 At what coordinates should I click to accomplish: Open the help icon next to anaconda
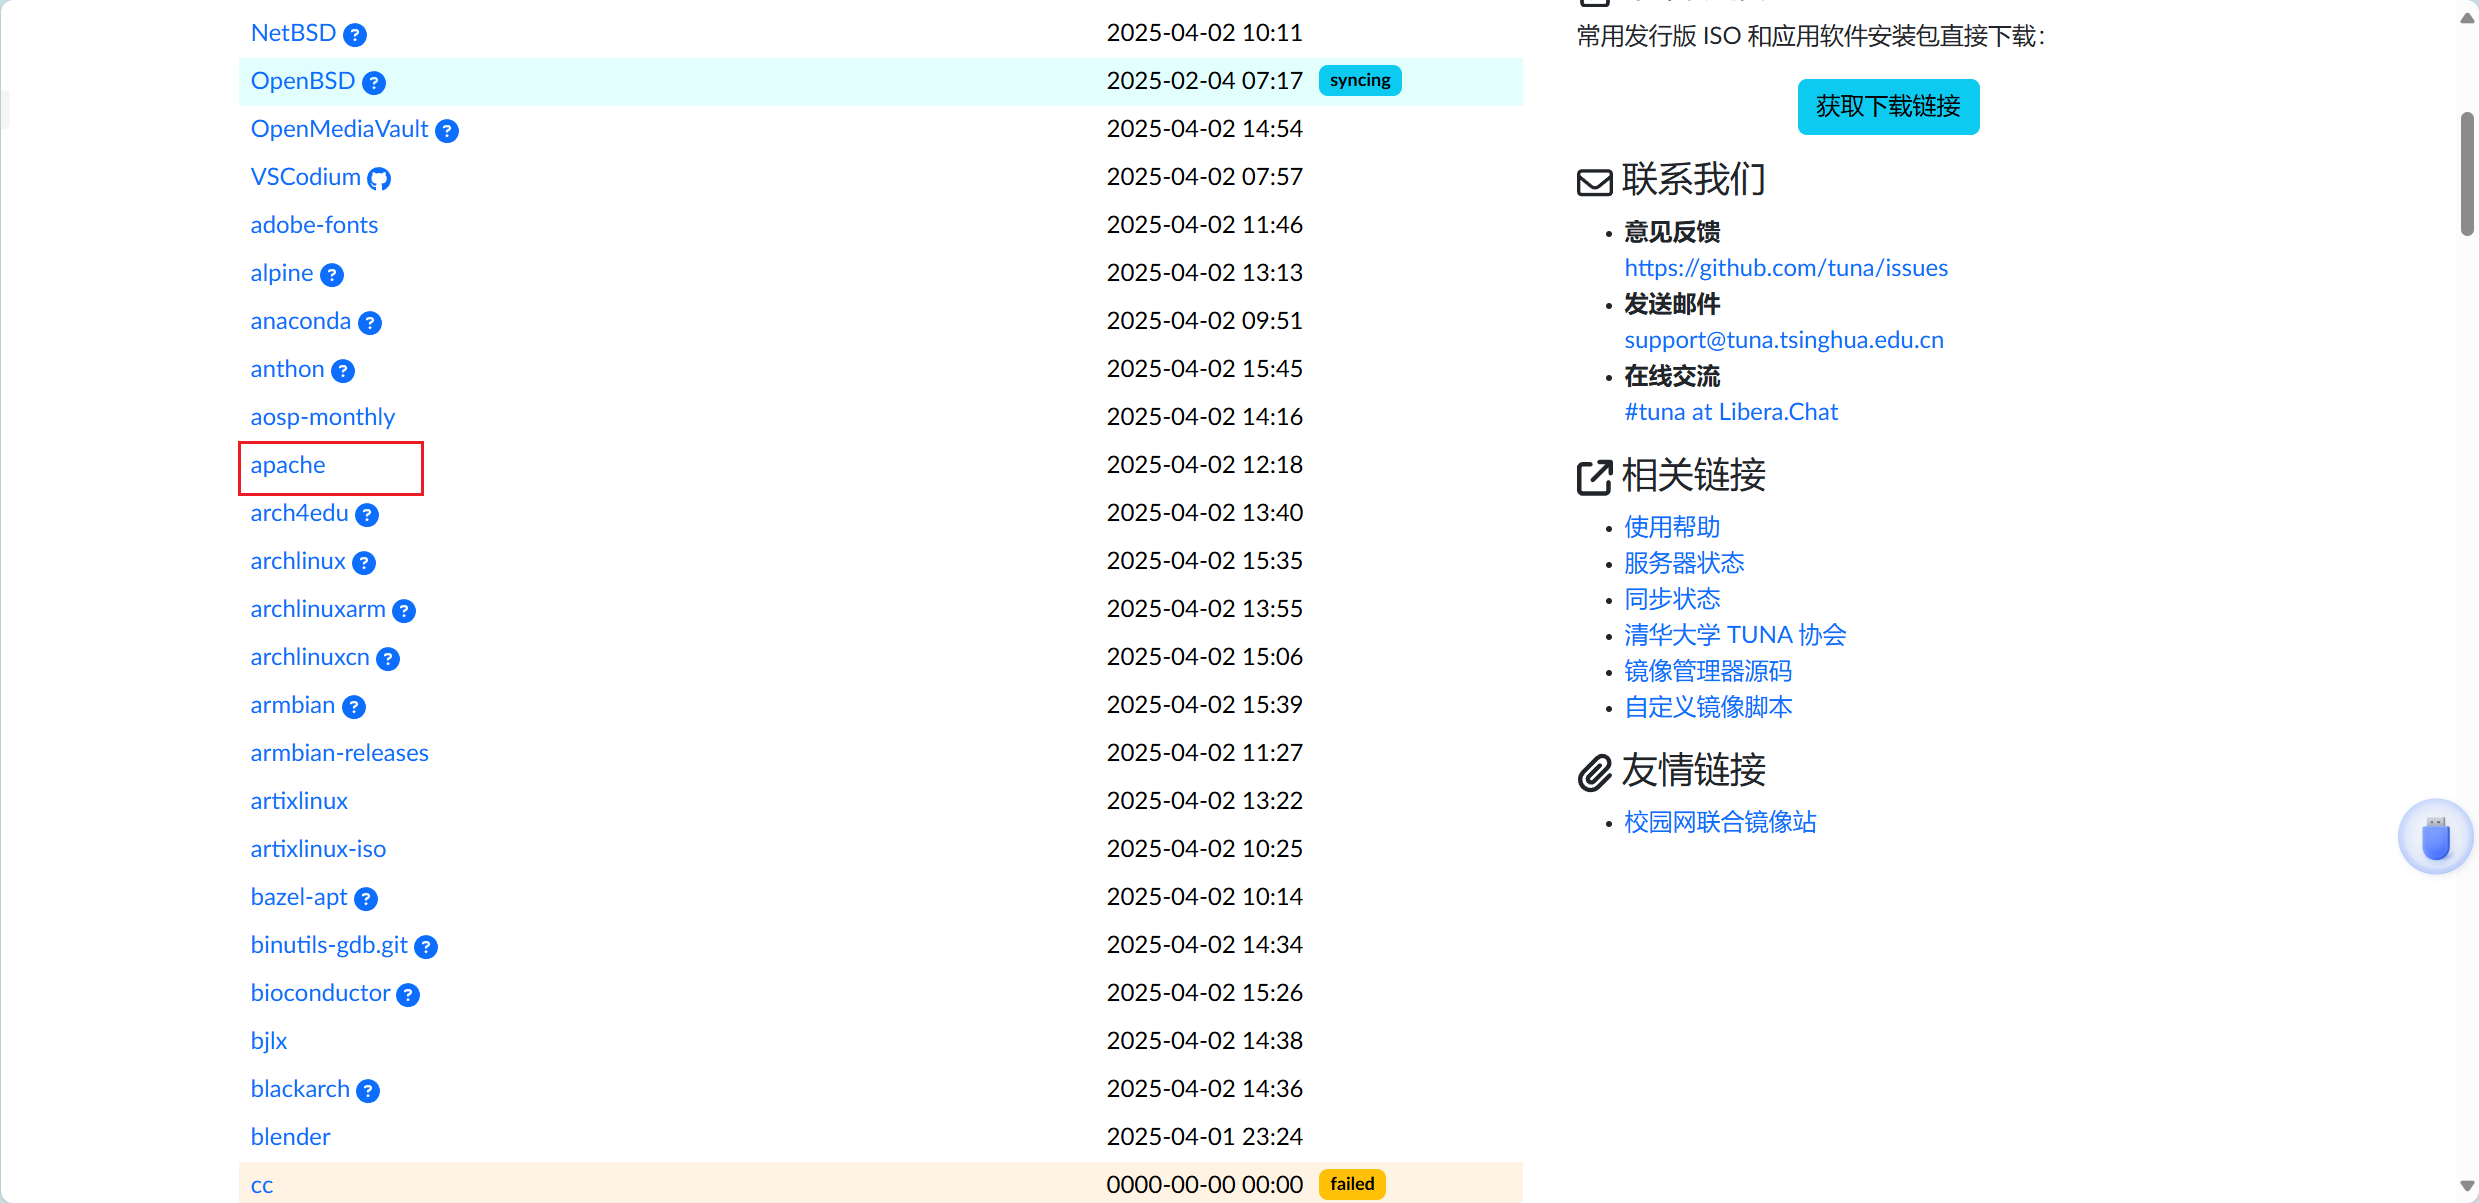click(x=369, y=322)
